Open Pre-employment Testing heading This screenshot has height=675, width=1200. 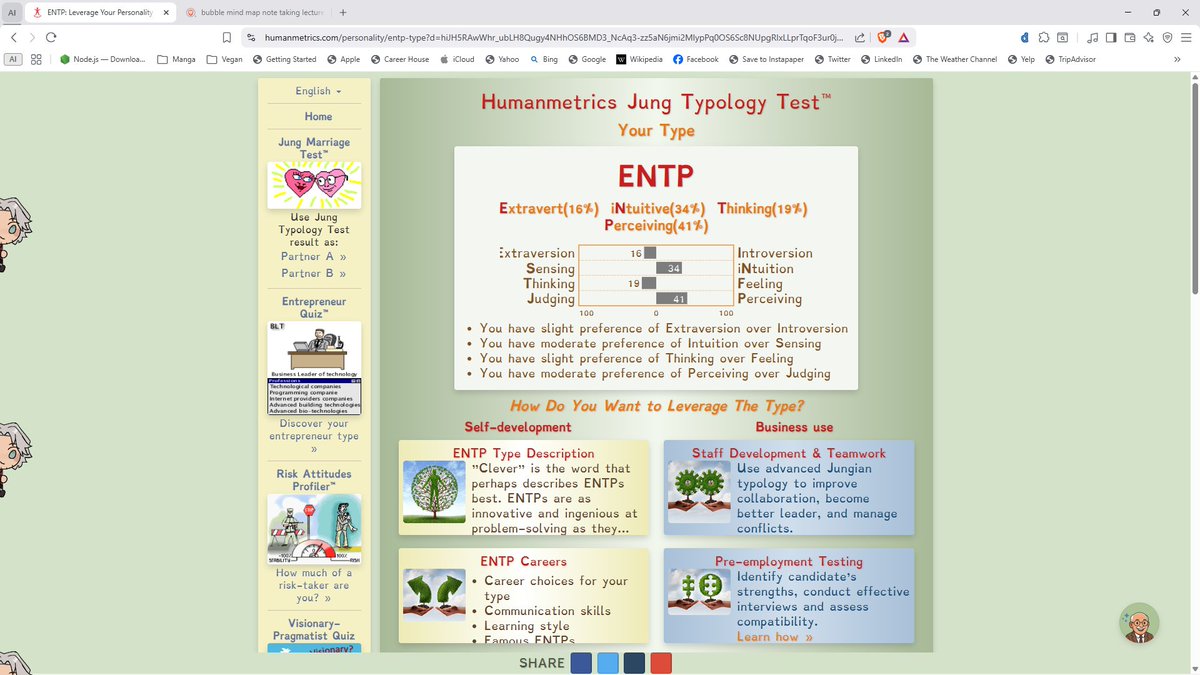(x=789, y=561)
